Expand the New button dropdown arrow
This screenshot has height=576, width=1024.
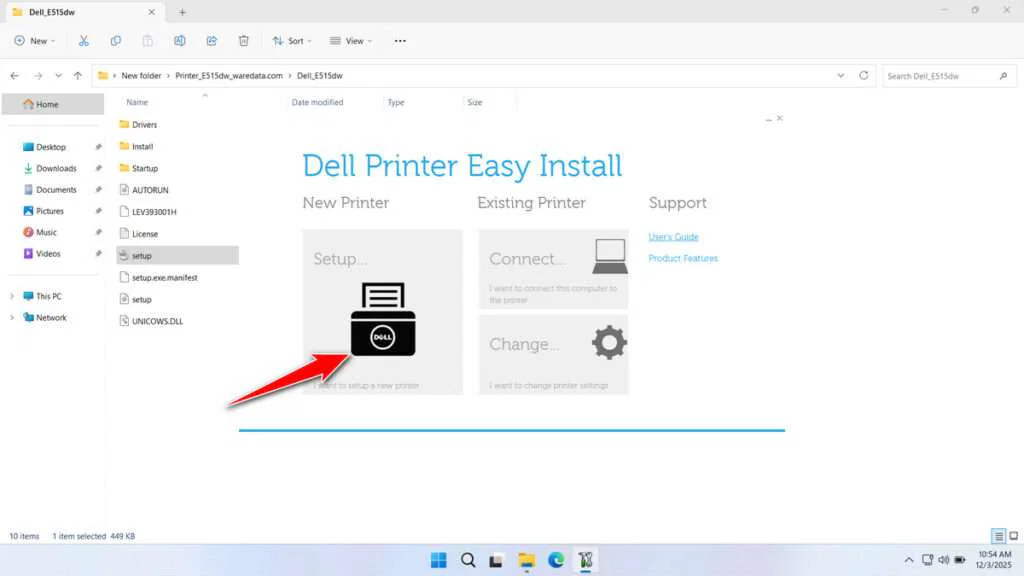53,40
